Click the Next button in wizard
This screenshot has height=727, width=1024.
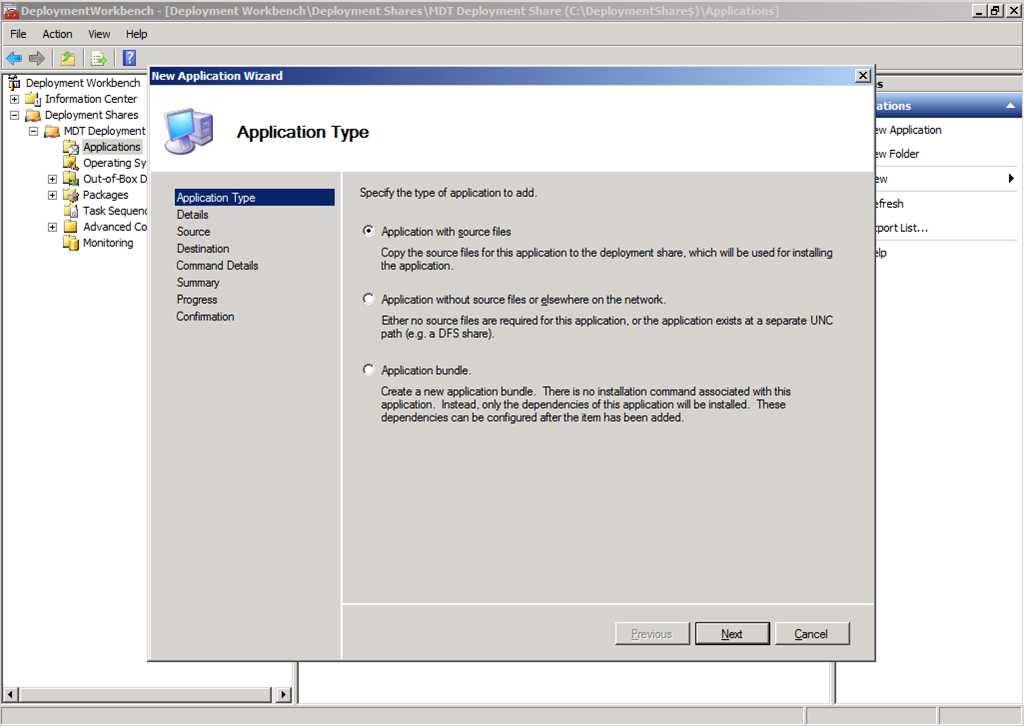[x=731, y=634]
